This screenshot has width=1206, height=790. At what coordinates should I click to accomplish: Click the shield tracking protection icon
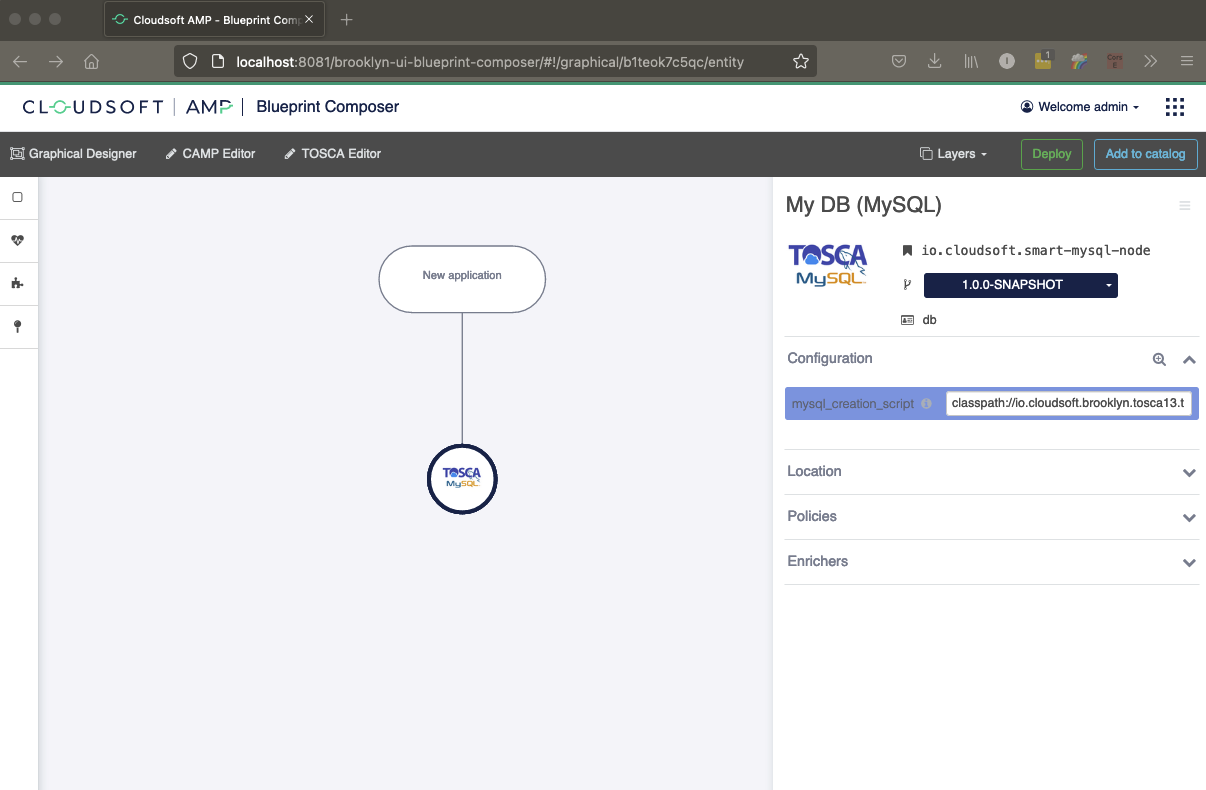(x=190, y=62)
